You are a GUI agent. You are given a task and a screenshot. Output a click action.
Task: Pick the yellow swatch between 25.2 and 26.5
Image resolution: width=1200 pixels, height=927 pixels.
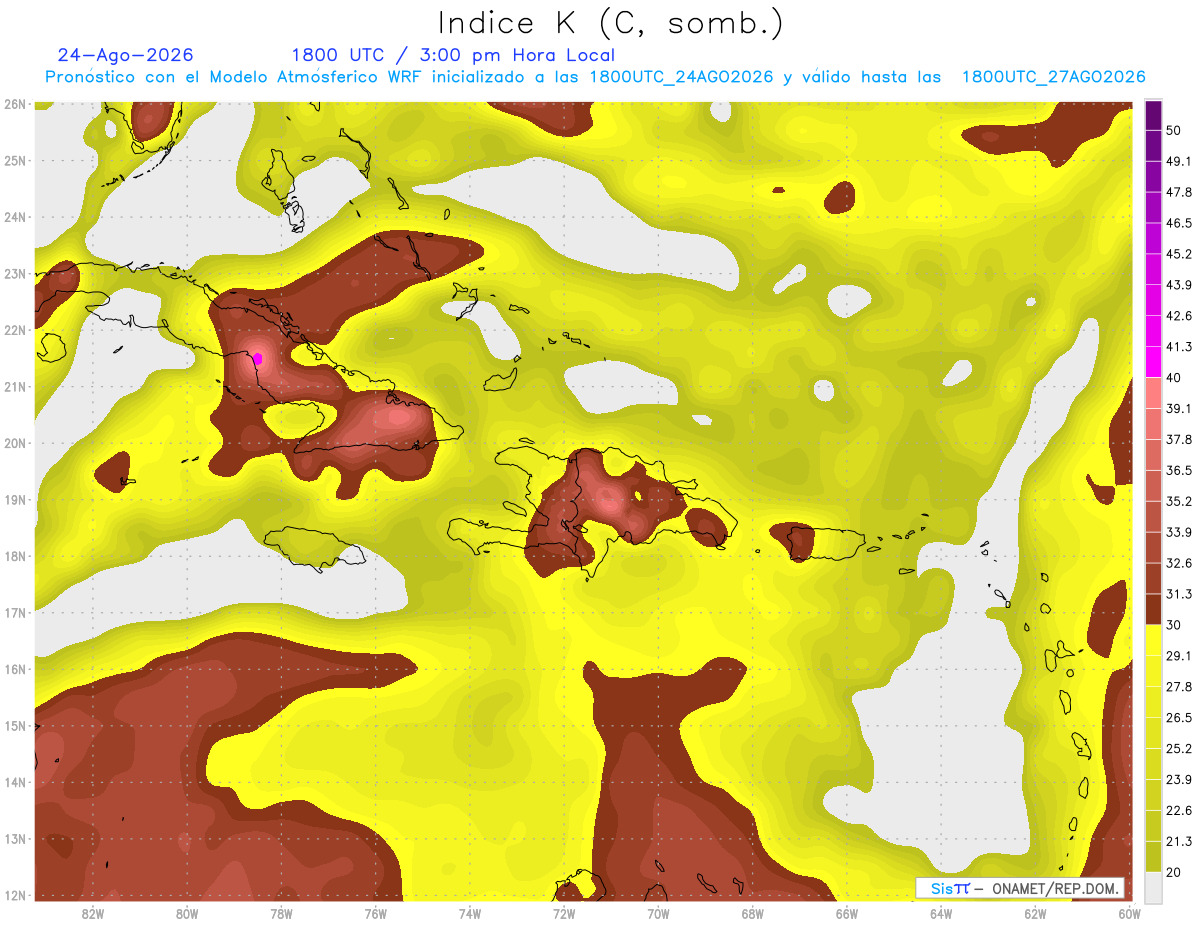coord(1153,732)
